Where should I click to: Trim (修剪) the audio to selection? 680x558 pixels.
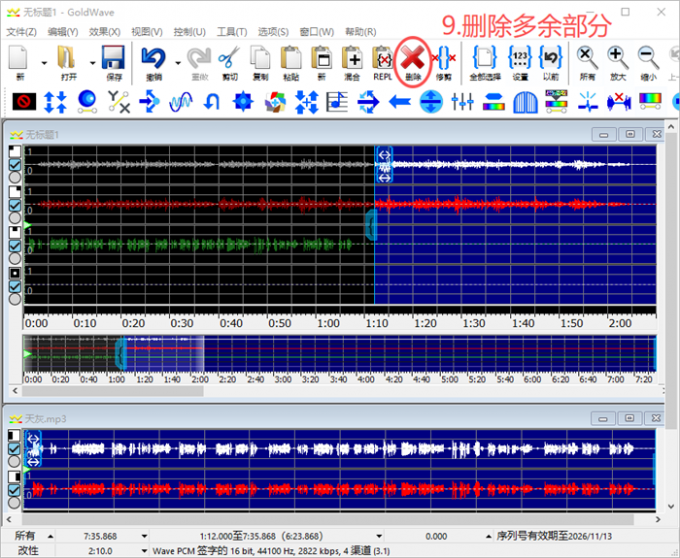coord(444,58)
